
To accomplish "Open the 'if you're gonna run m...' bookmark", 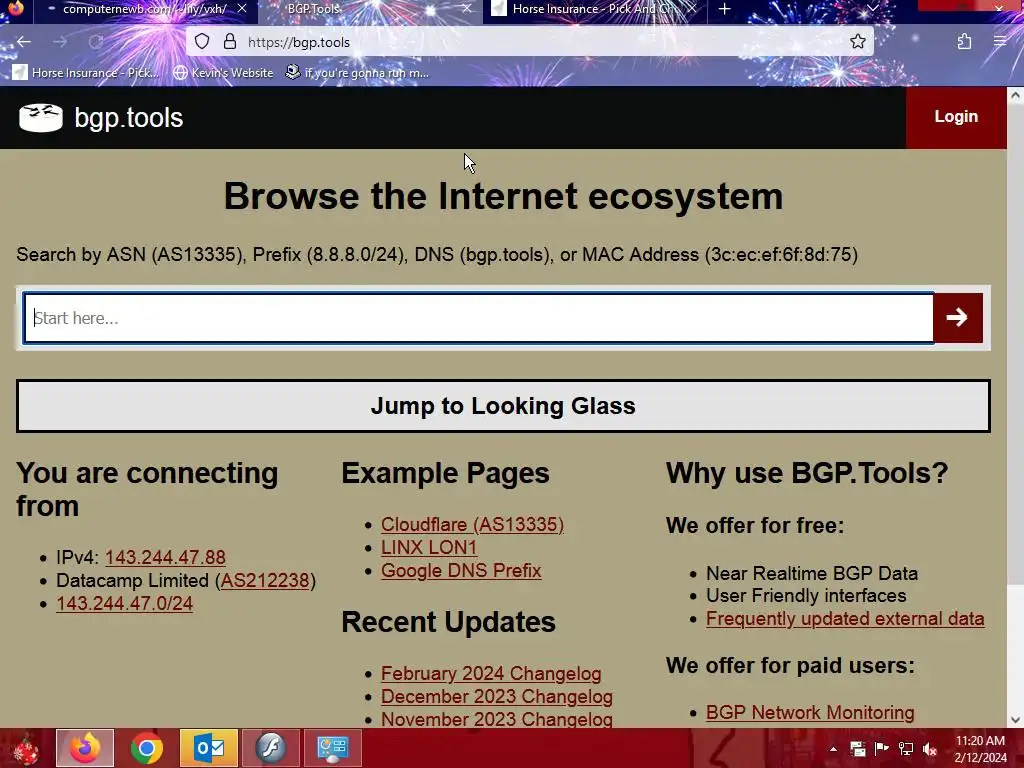I will tap(357, 72).
